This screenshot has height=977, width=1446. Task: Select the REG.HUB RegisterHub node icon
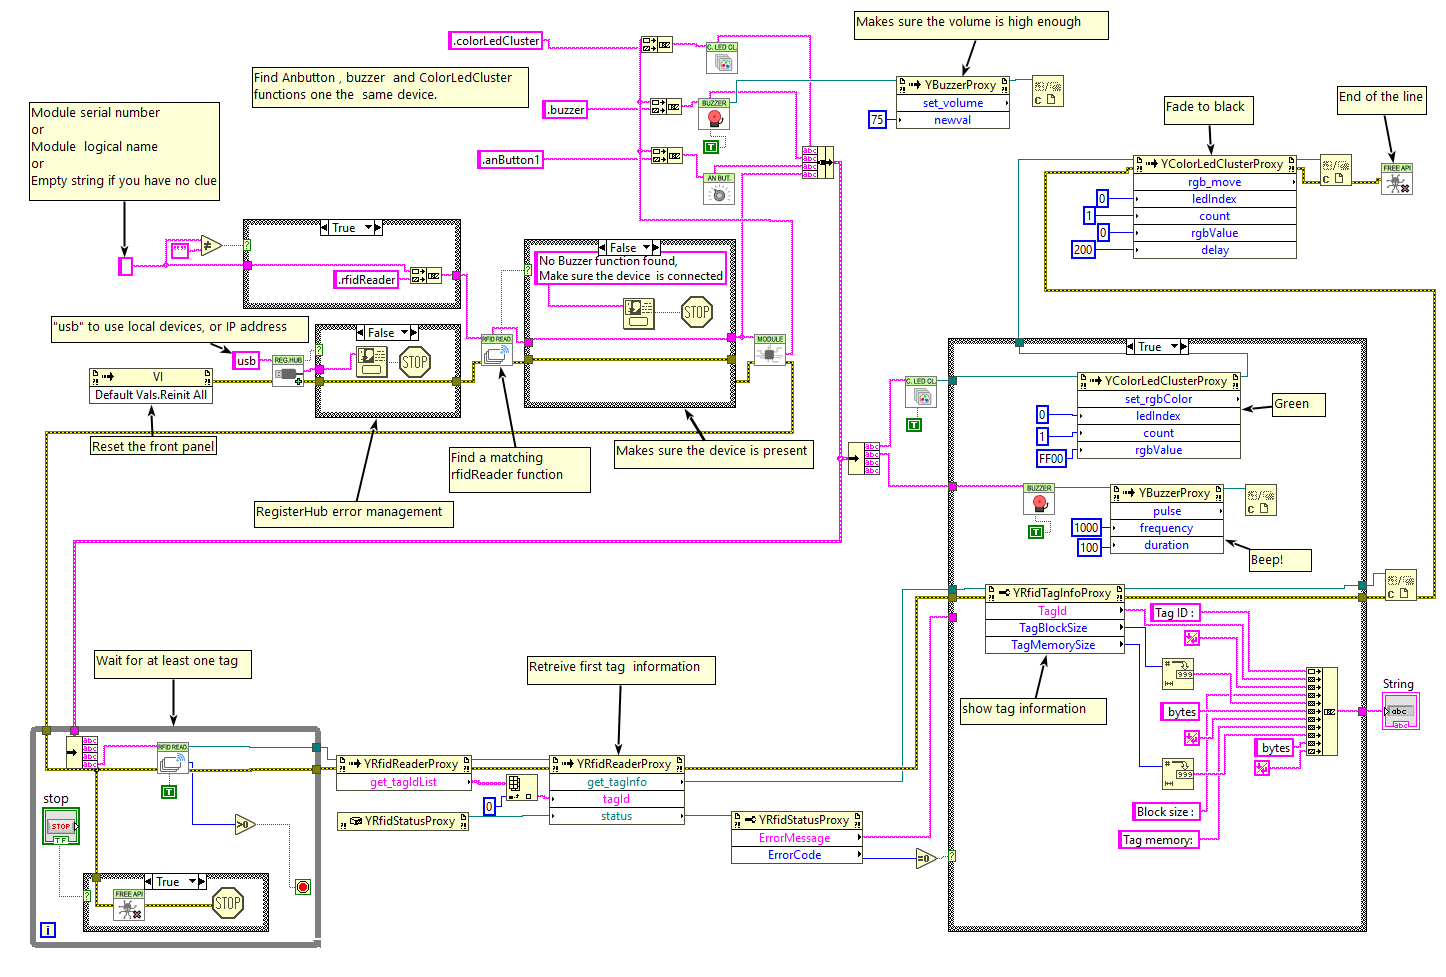288,371
